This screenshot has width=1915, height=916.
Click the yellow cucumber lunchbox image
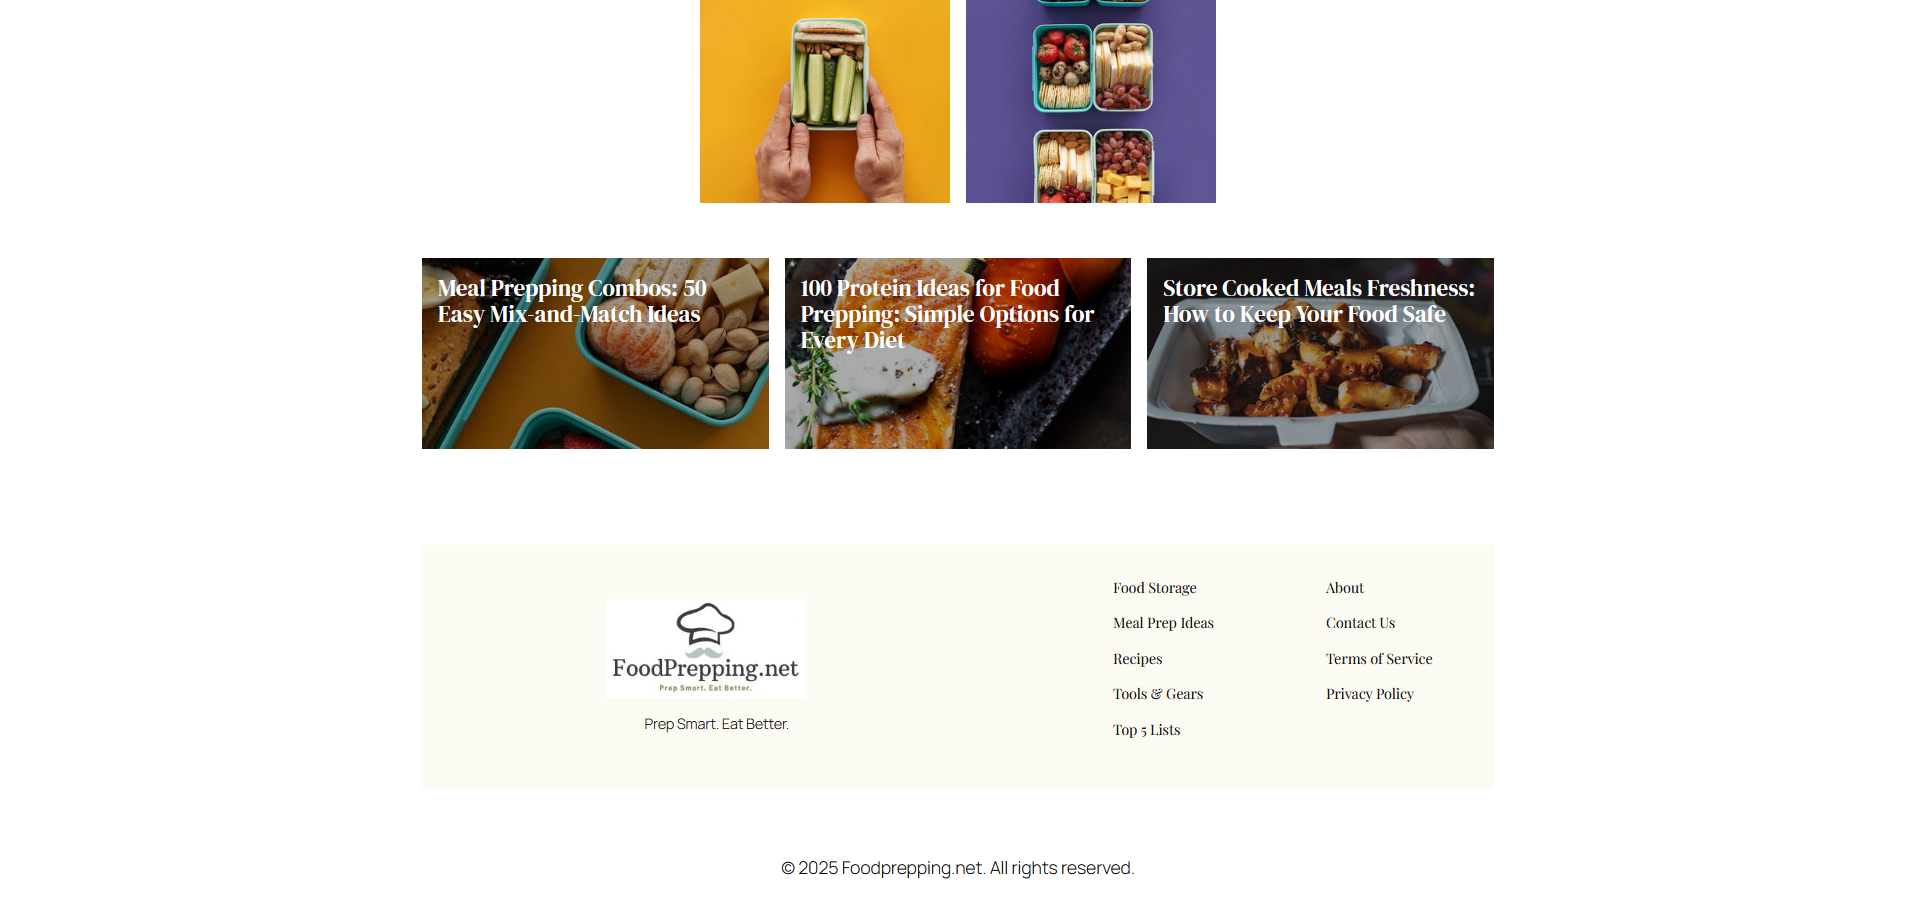pyautogui.click(x=825, y=101)
